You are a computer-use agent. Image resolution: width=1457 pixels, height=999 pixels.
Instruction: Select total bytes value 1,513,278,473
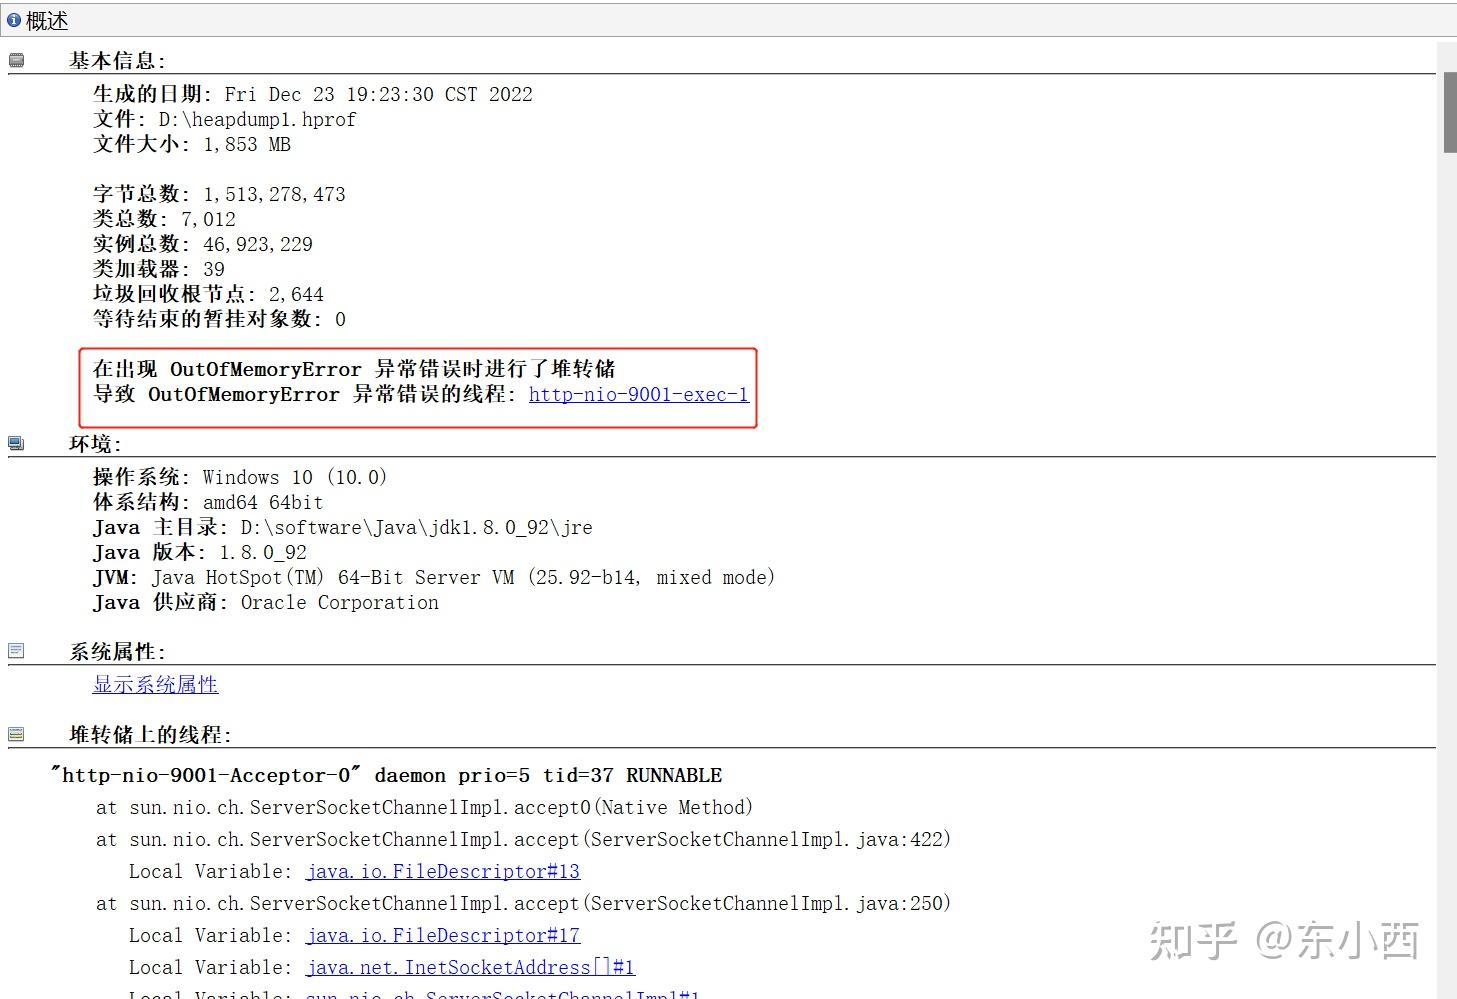[274, 194]
